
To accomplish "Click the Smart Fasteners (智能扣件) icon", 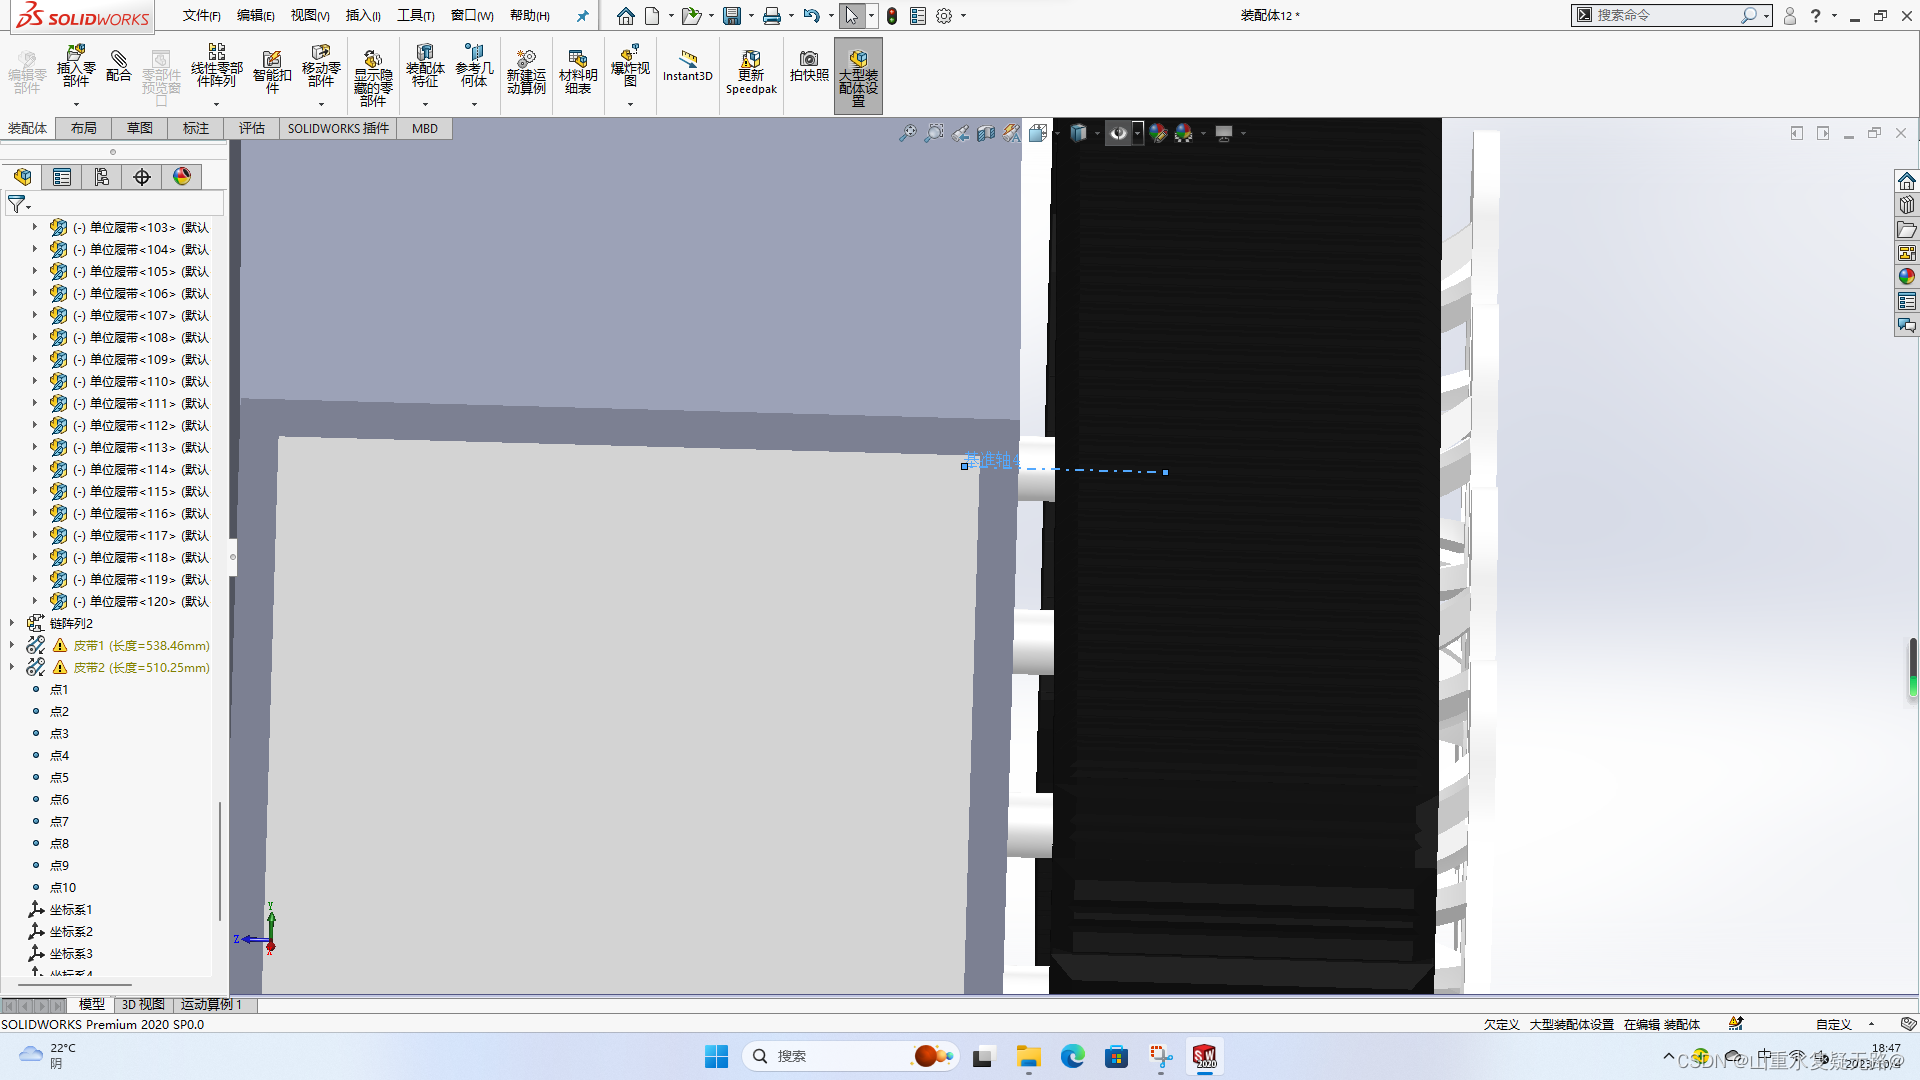I will 272,71.
